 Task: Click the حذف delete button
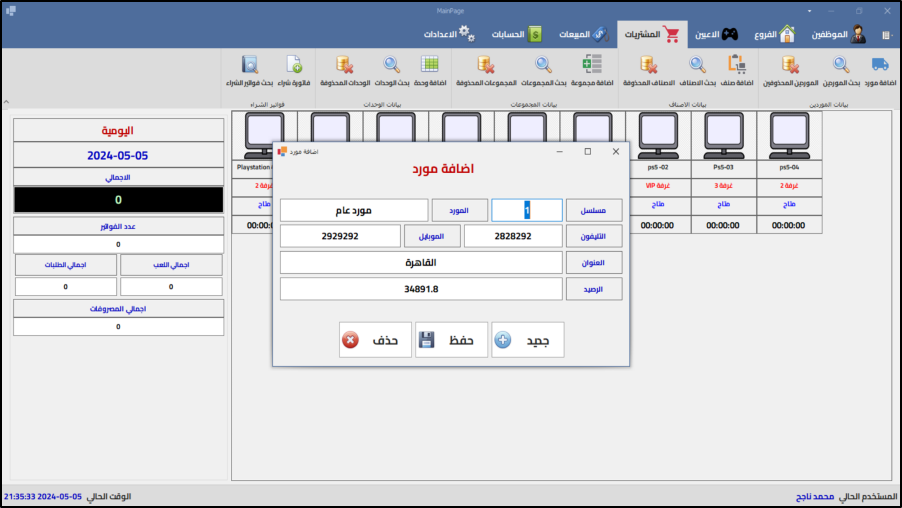(374, 340)
